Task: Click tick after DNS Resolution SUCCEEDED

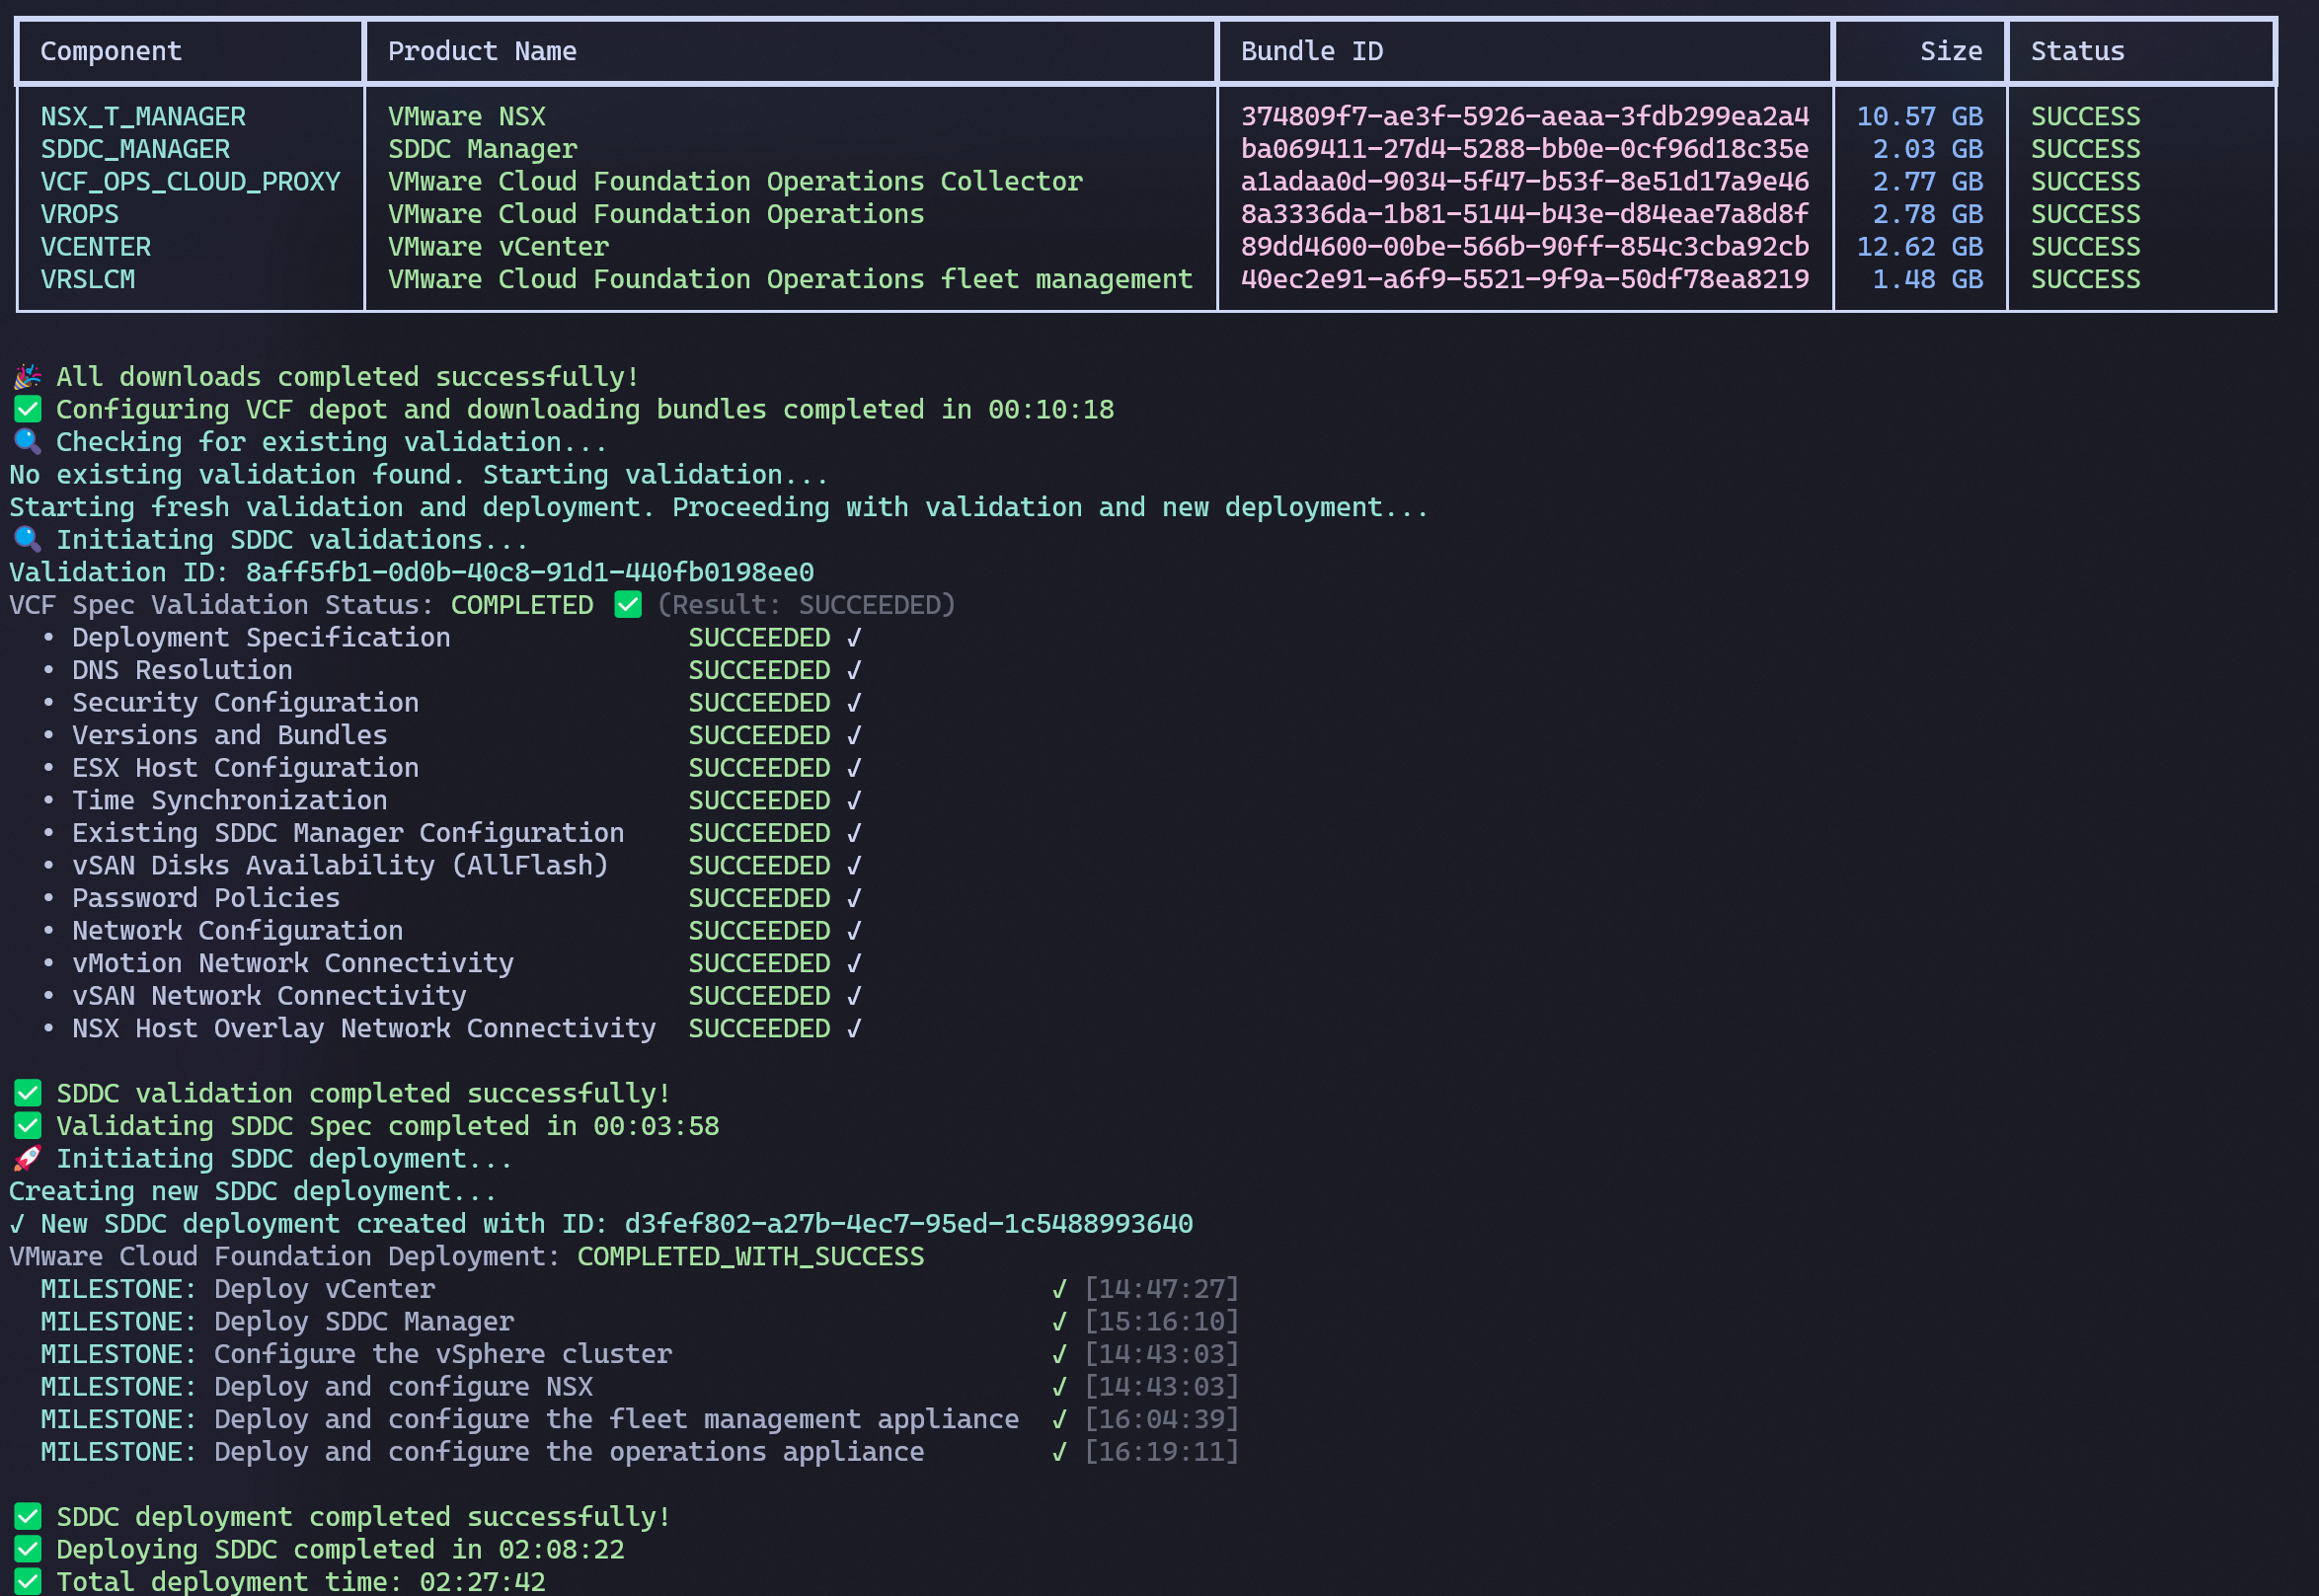Action: [854, 670]
